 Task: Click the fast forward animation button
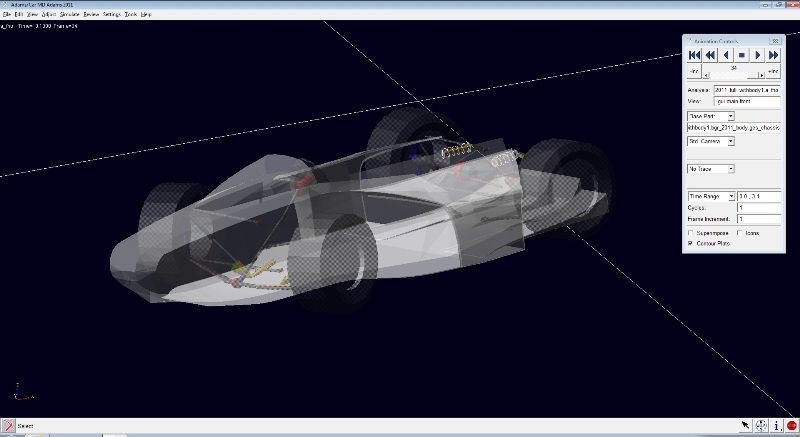(774, 55)
